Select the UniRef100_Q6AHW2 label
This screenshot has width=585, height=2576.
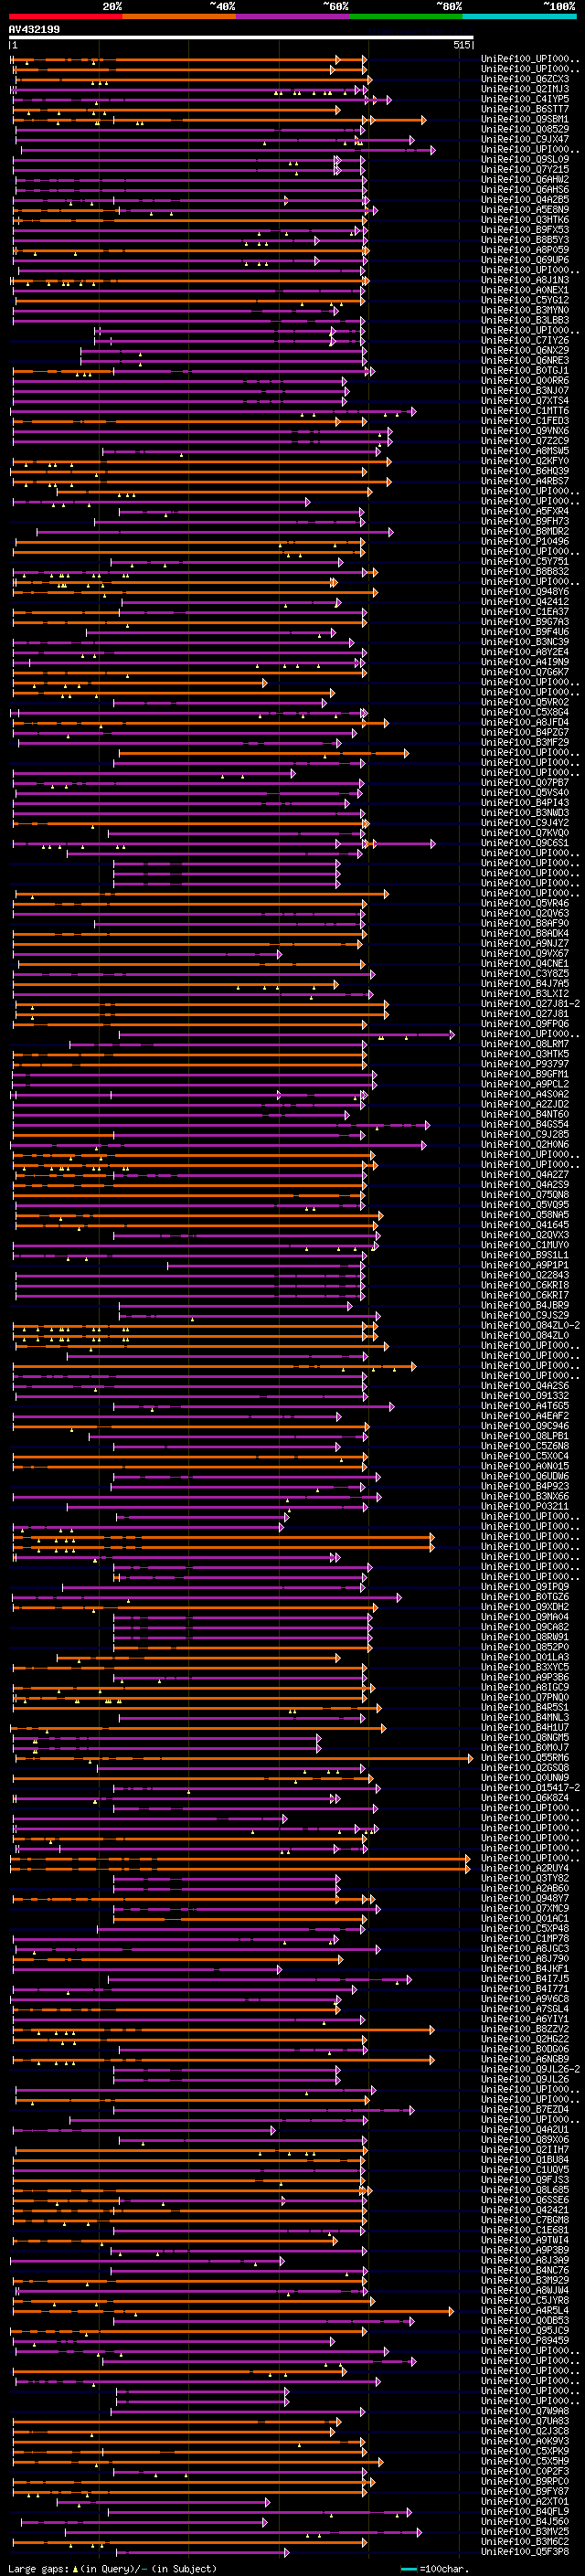[525, 179]
